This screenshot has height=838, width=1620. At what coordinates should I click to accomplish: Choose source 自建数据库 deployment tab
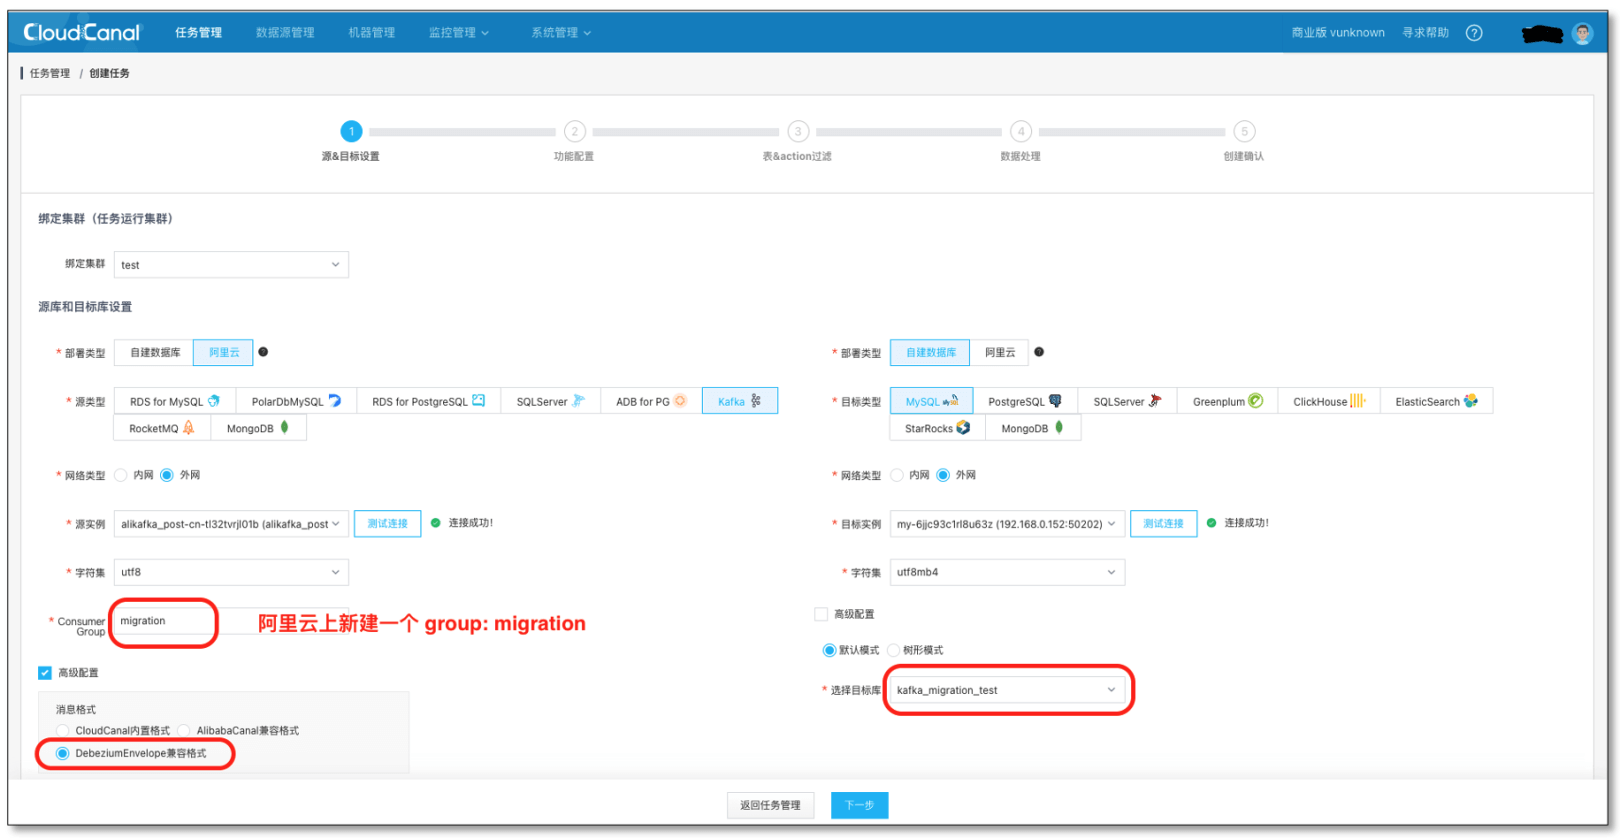tap(155, 352)
